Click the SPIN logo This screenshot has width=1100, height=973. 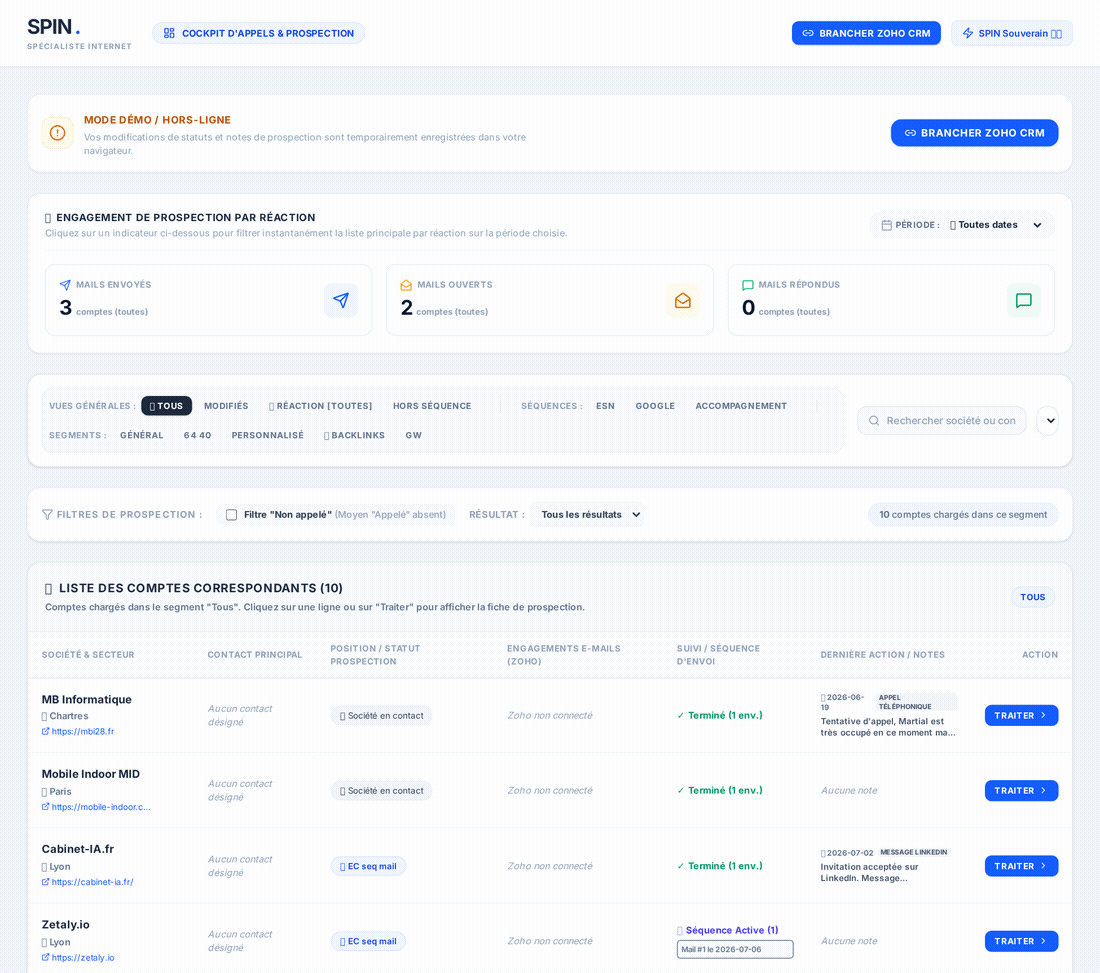point(54,27)
